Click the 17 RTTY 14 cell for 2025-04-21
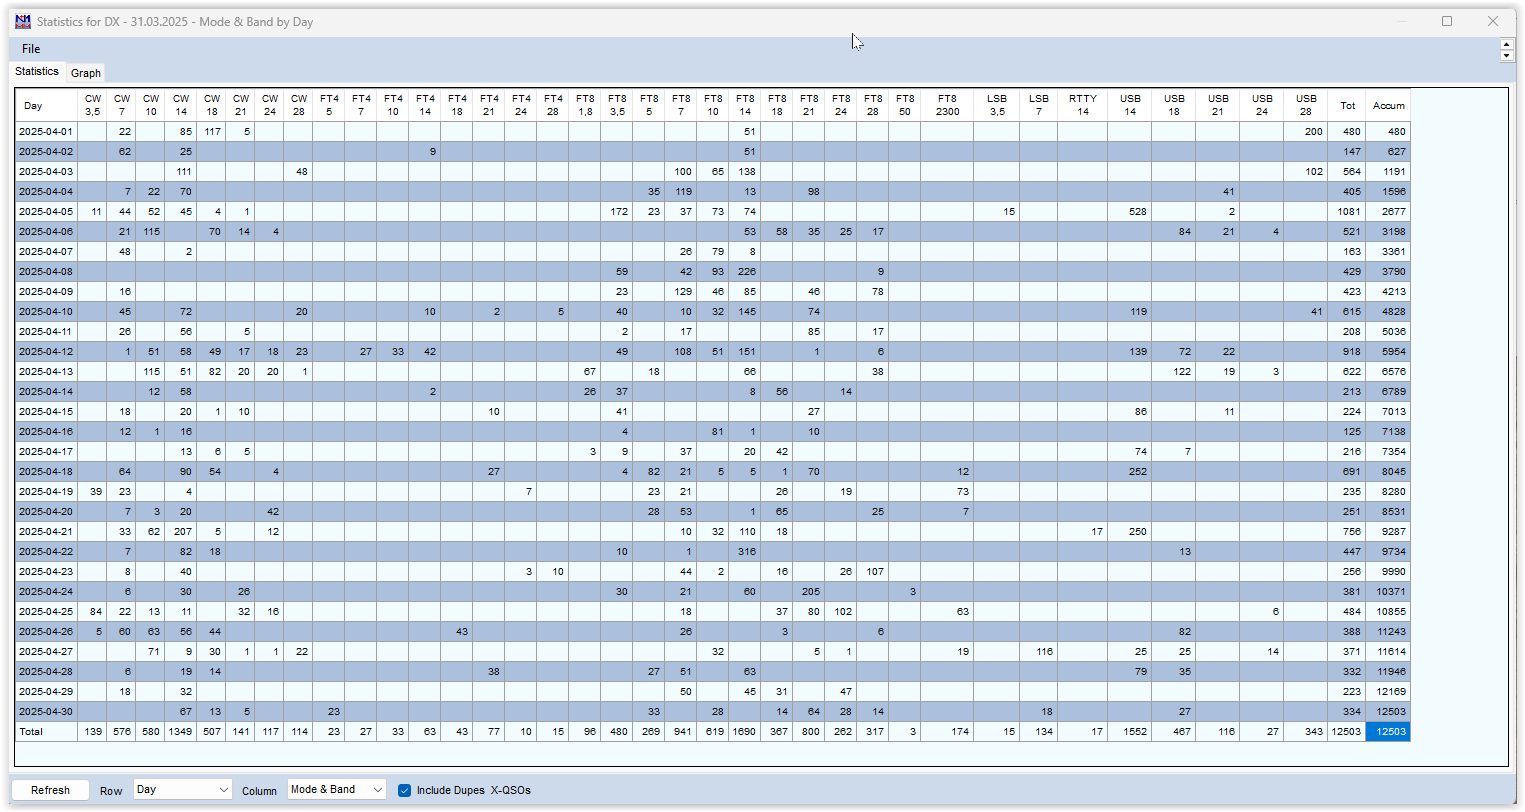1525x812 pixels. (1083, 532)
